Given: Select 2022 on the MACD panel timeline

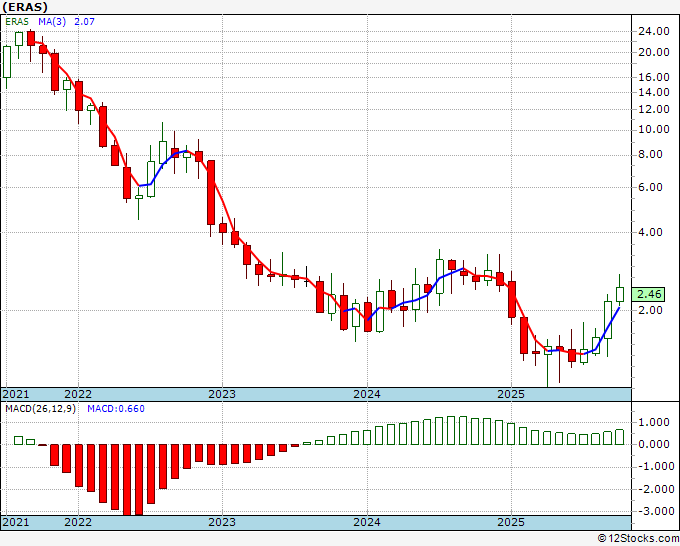Looking at the screenshot, I should [78, 522].
